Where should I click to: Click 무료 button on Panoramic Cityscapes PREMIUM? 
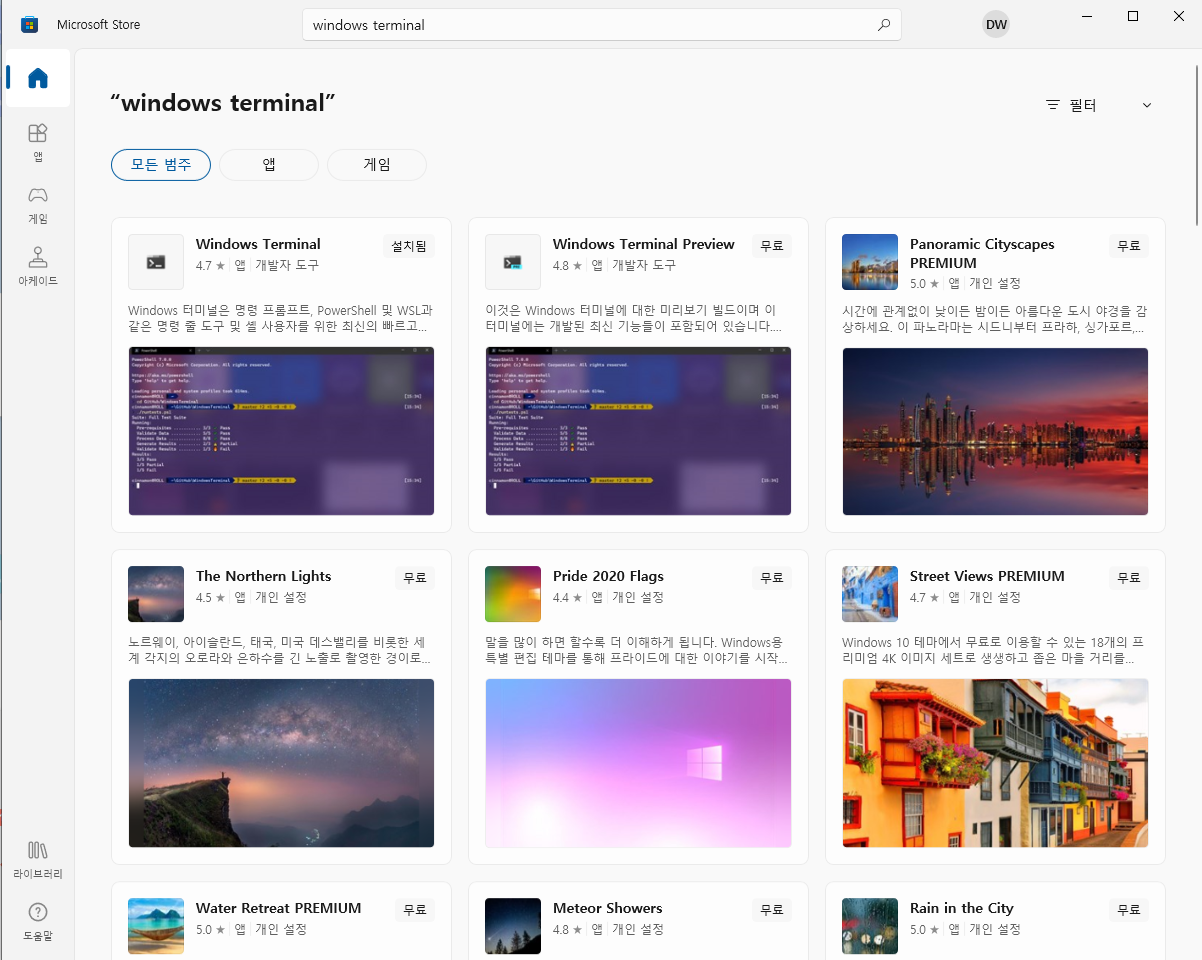1128,246
